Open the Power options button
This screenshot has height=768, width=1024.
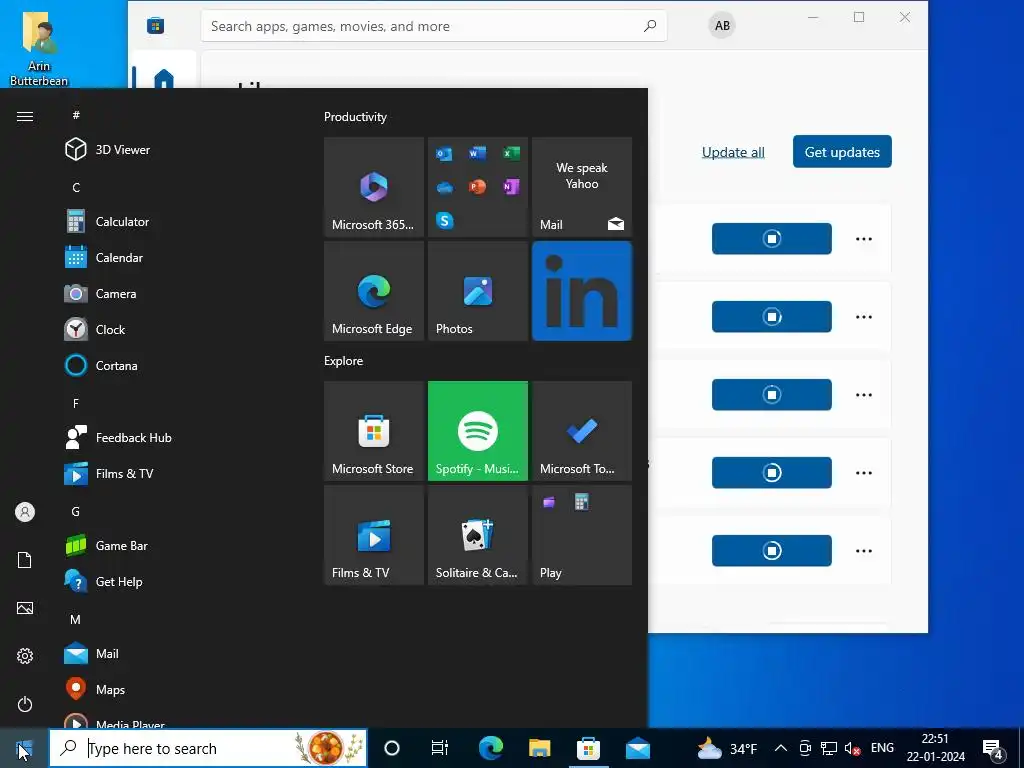[25, 704]
